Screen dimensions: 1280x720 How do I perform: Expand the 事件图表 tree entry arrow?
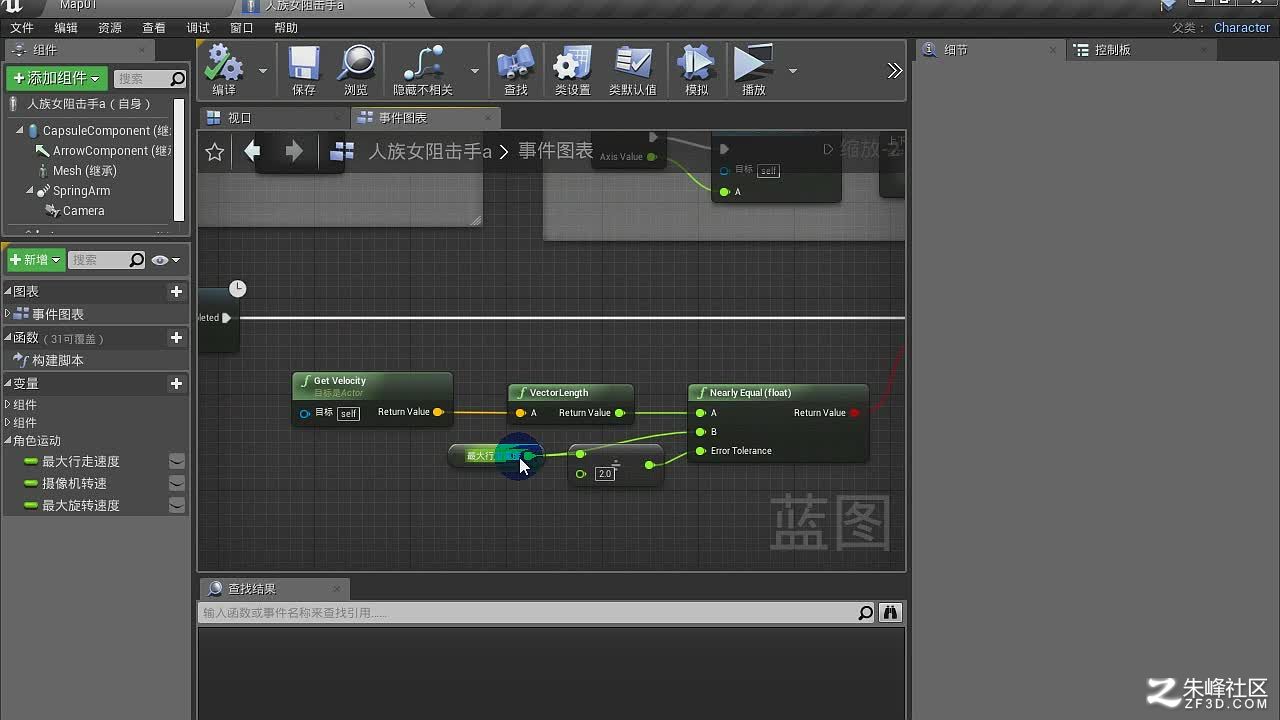coord(8,314)
